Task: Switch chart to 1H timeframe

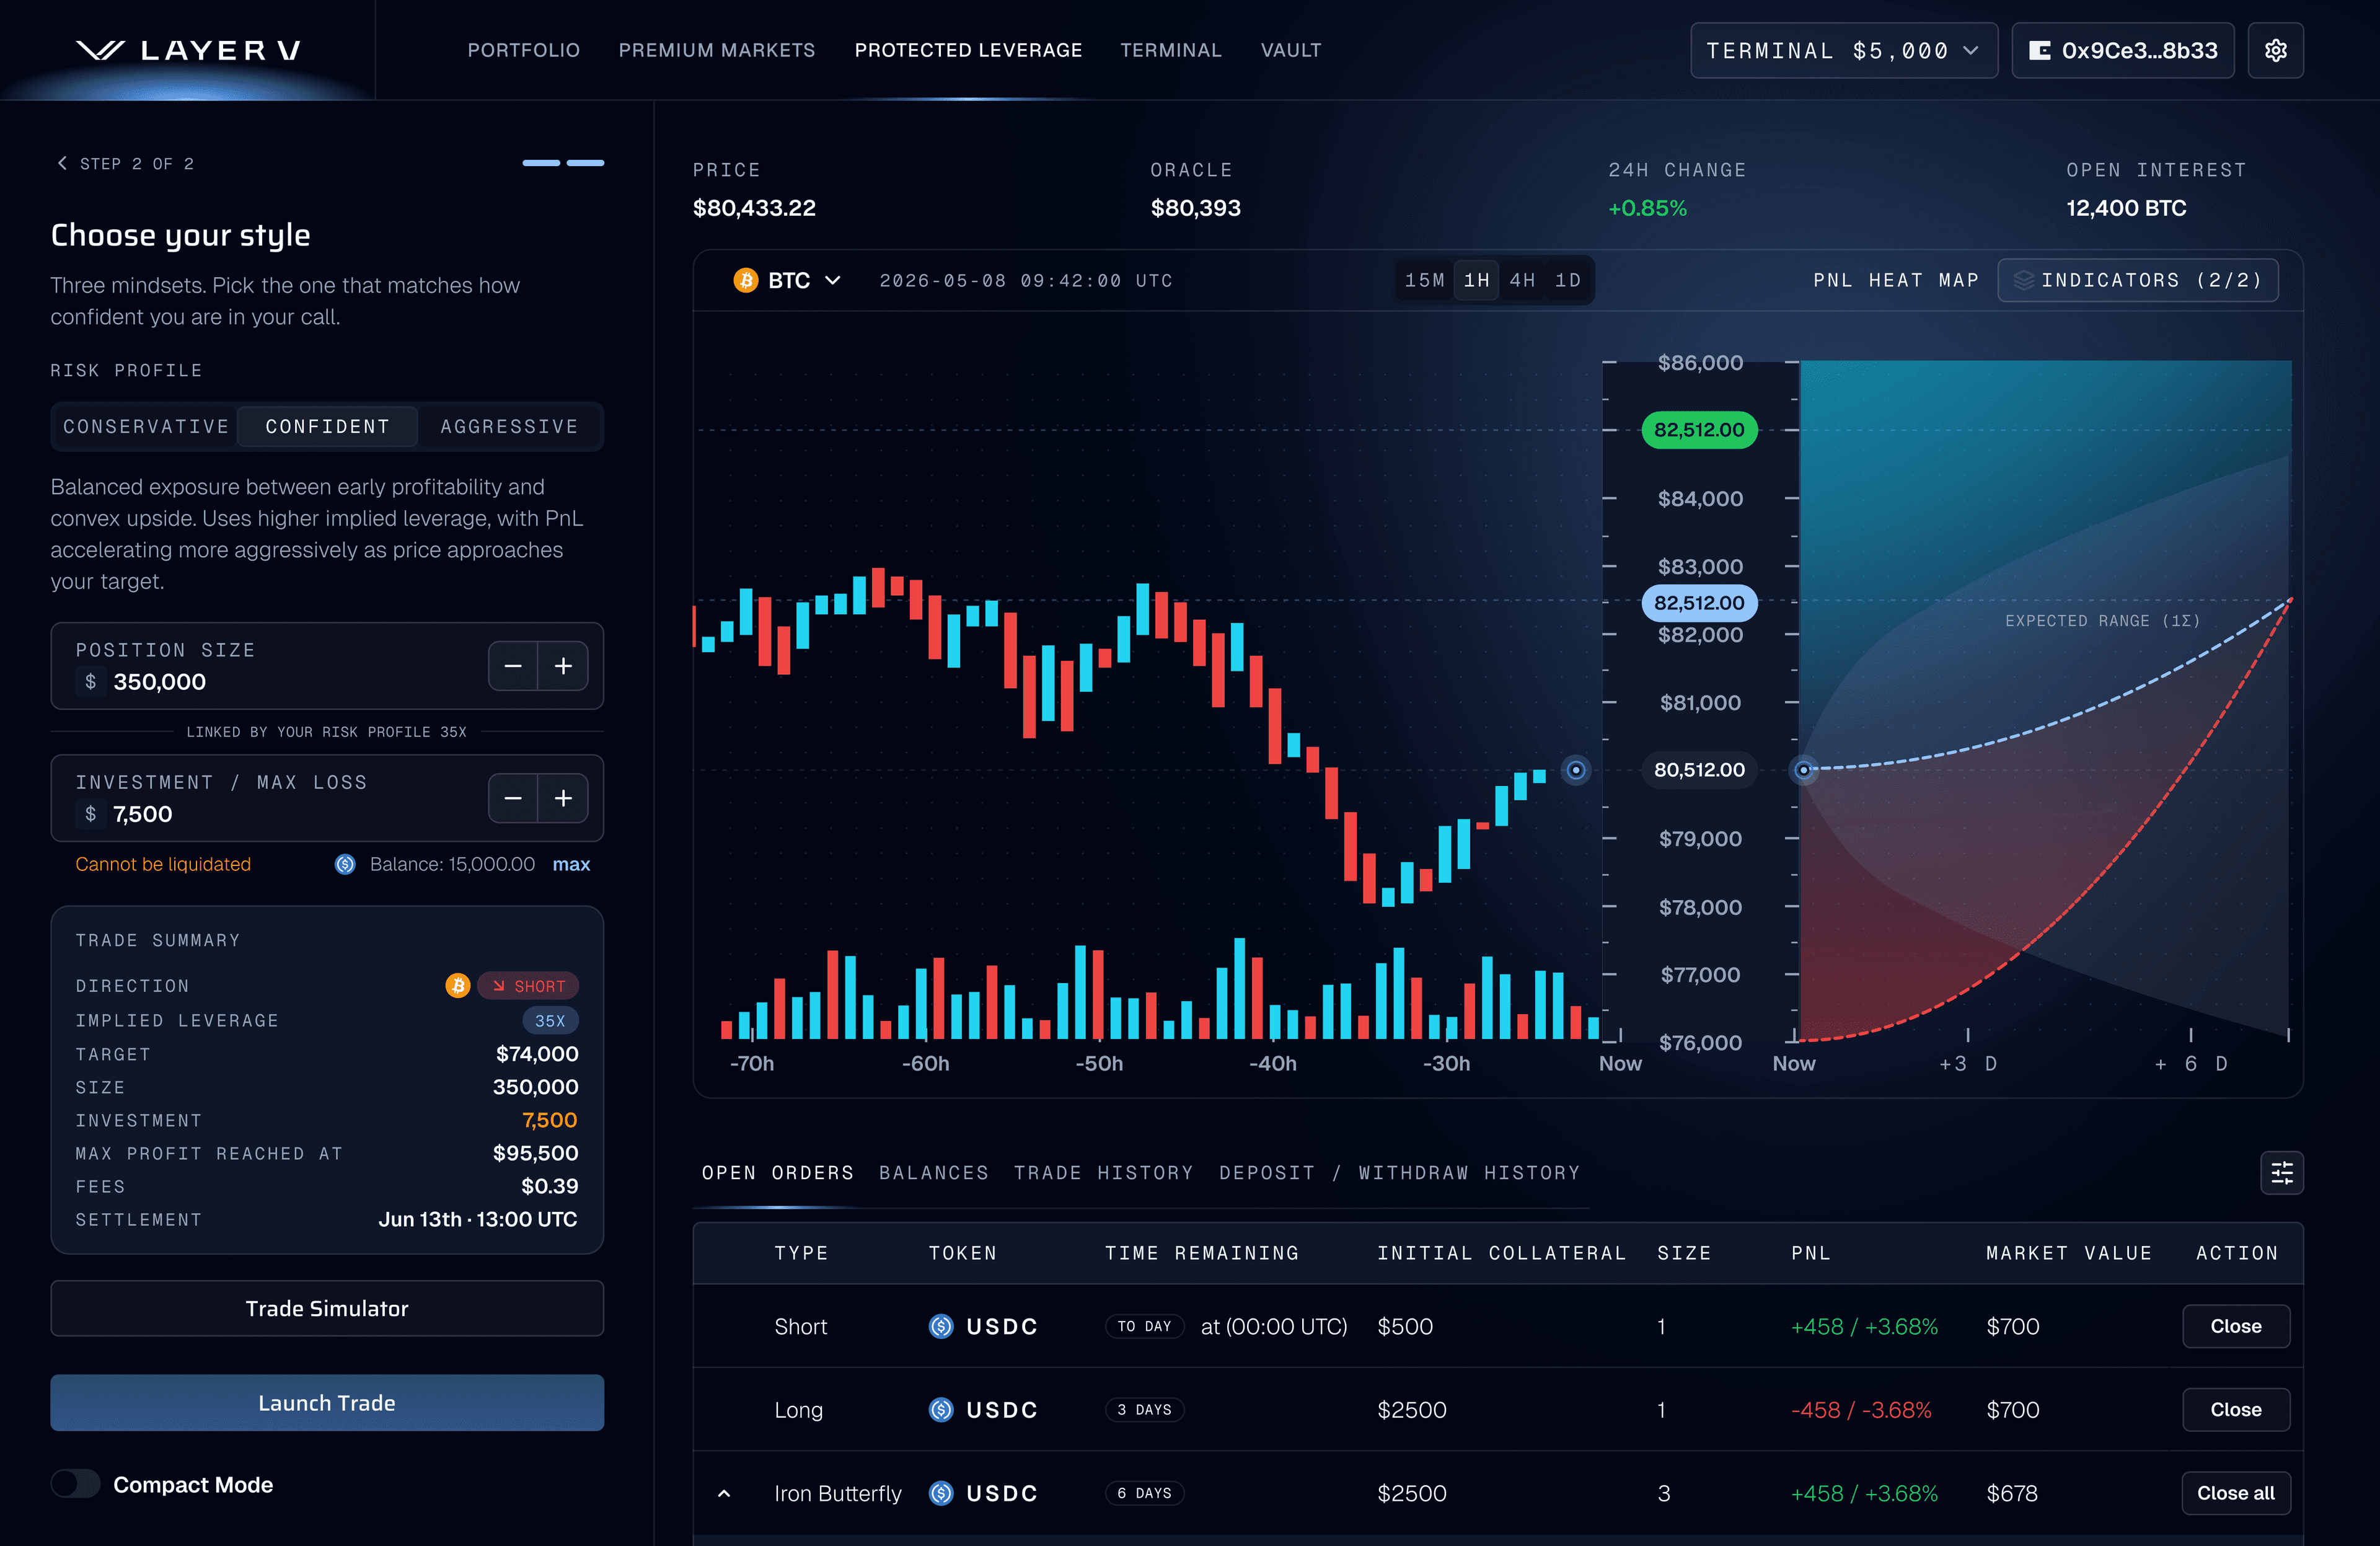Action: tap(1477, 280)
